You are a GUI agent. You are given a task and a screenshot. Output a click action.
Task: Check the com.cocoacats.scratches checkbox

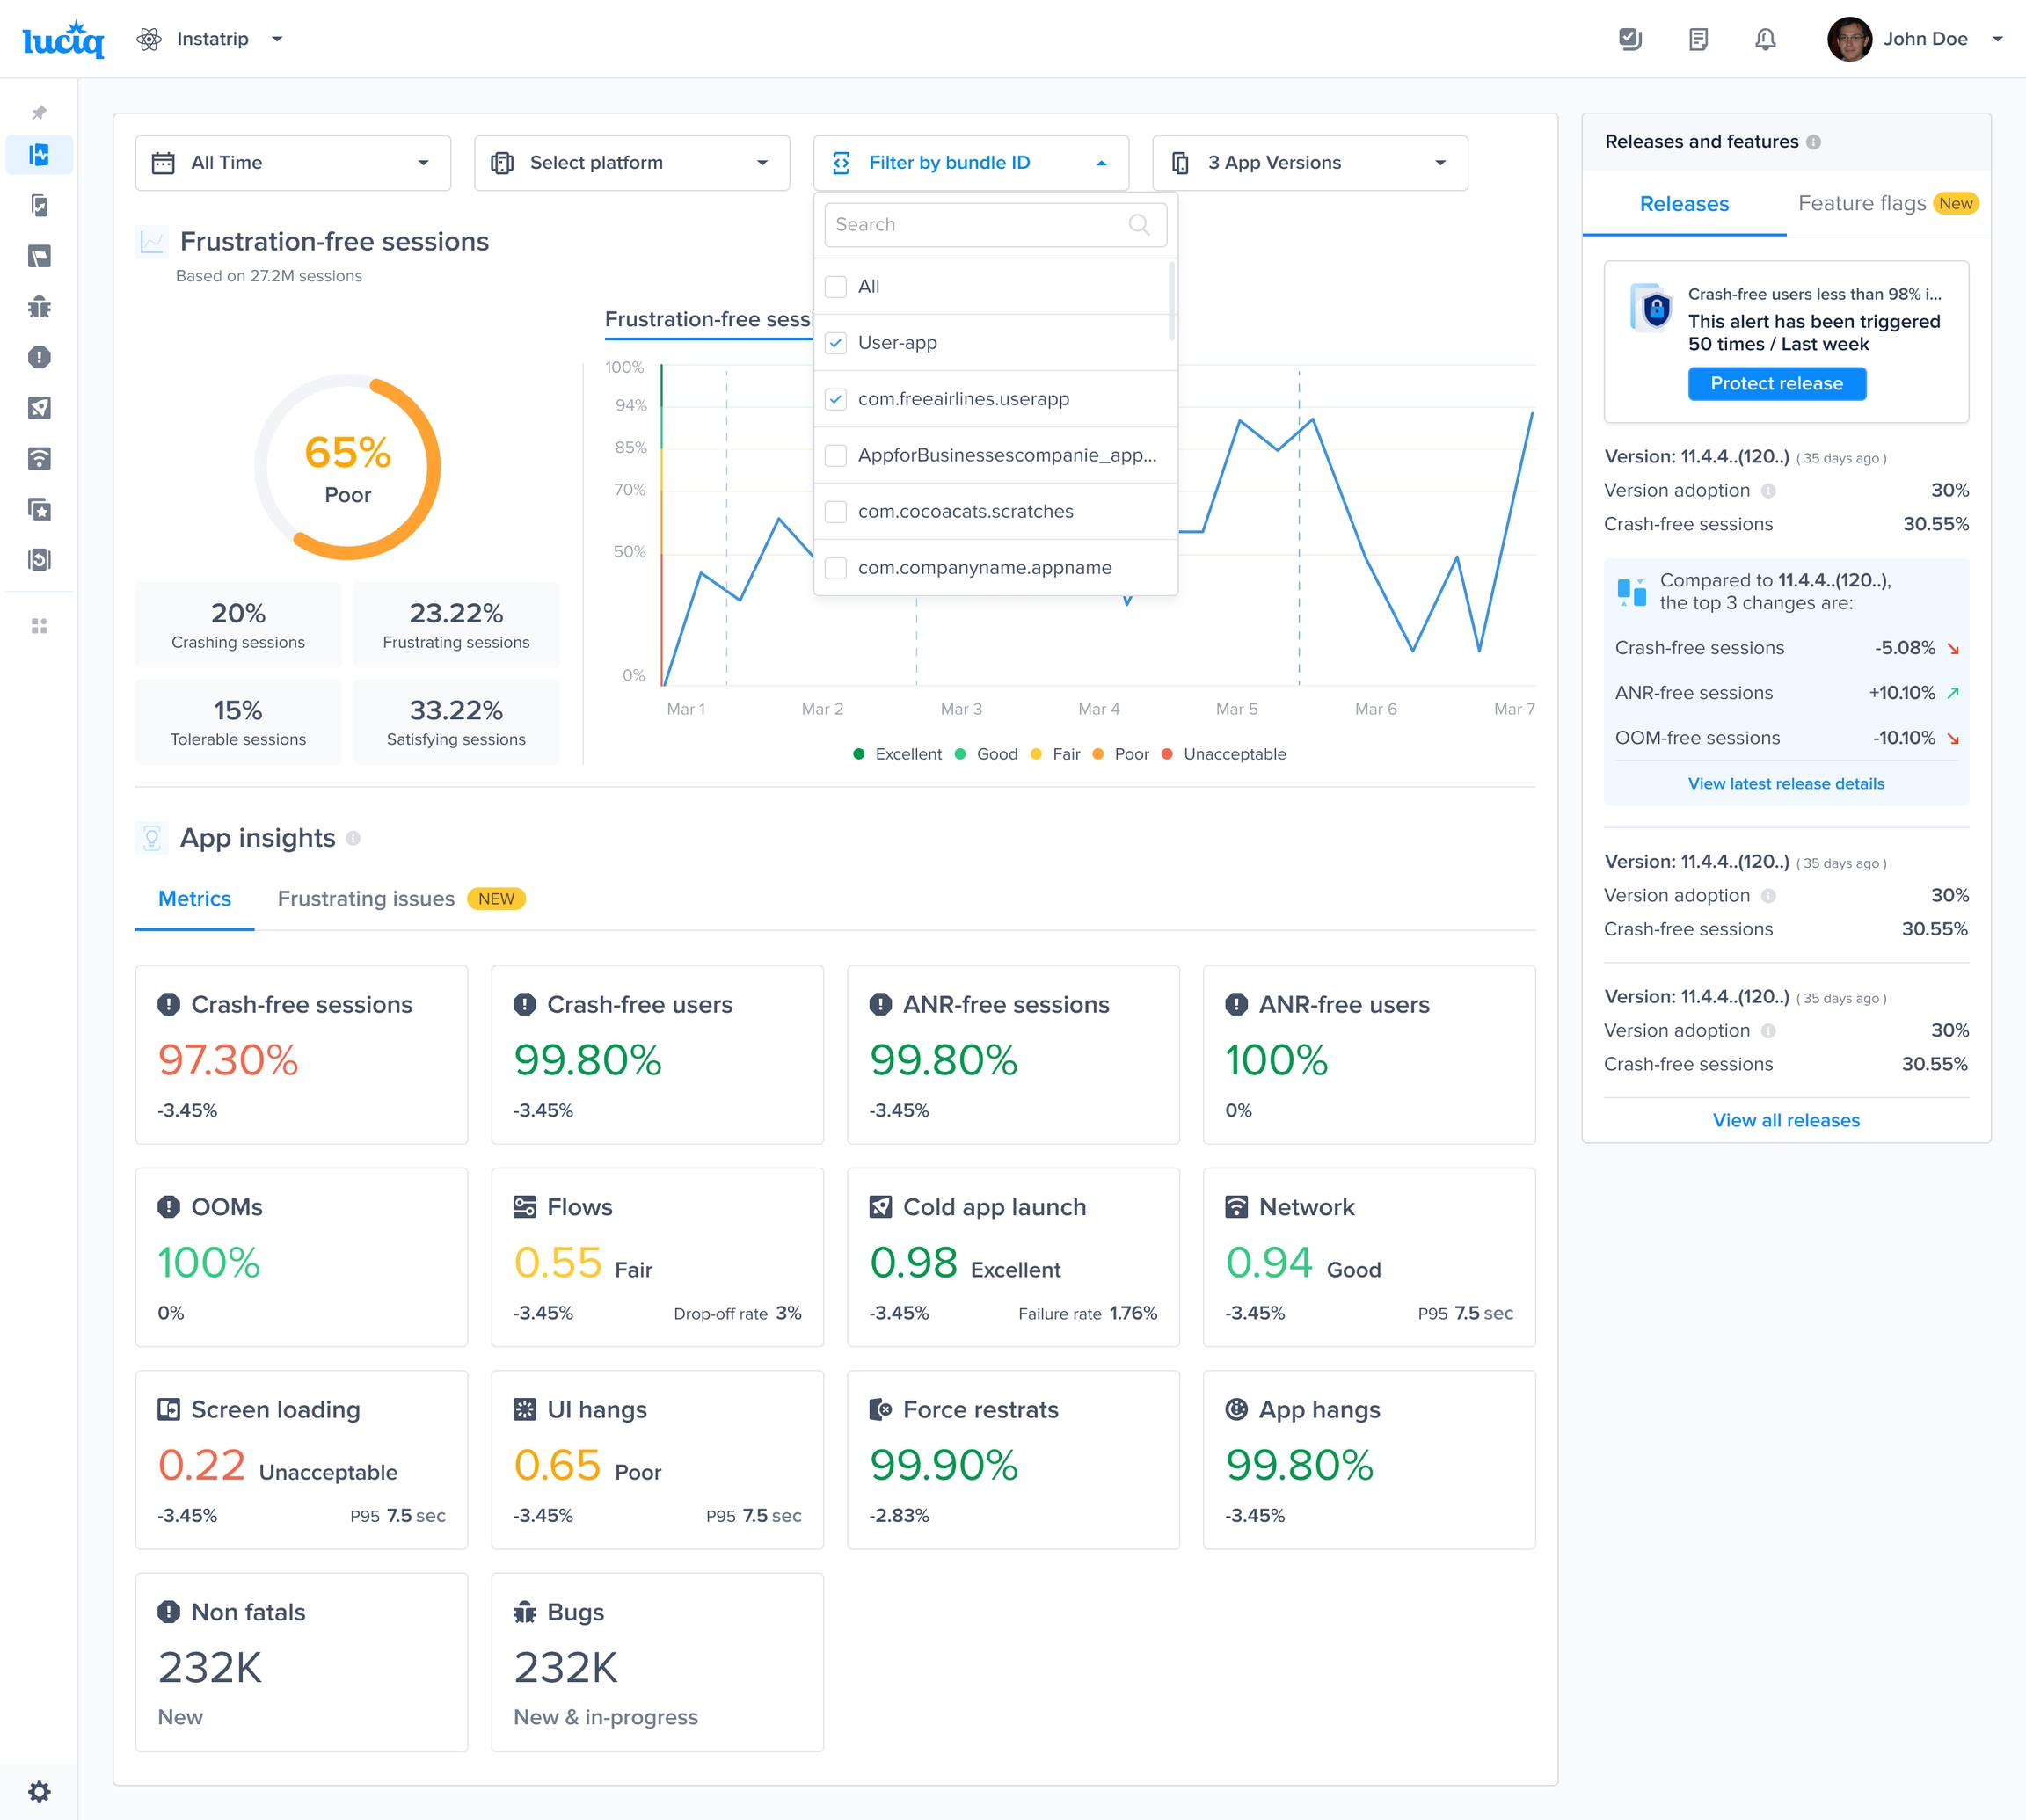tap(836, 512)
